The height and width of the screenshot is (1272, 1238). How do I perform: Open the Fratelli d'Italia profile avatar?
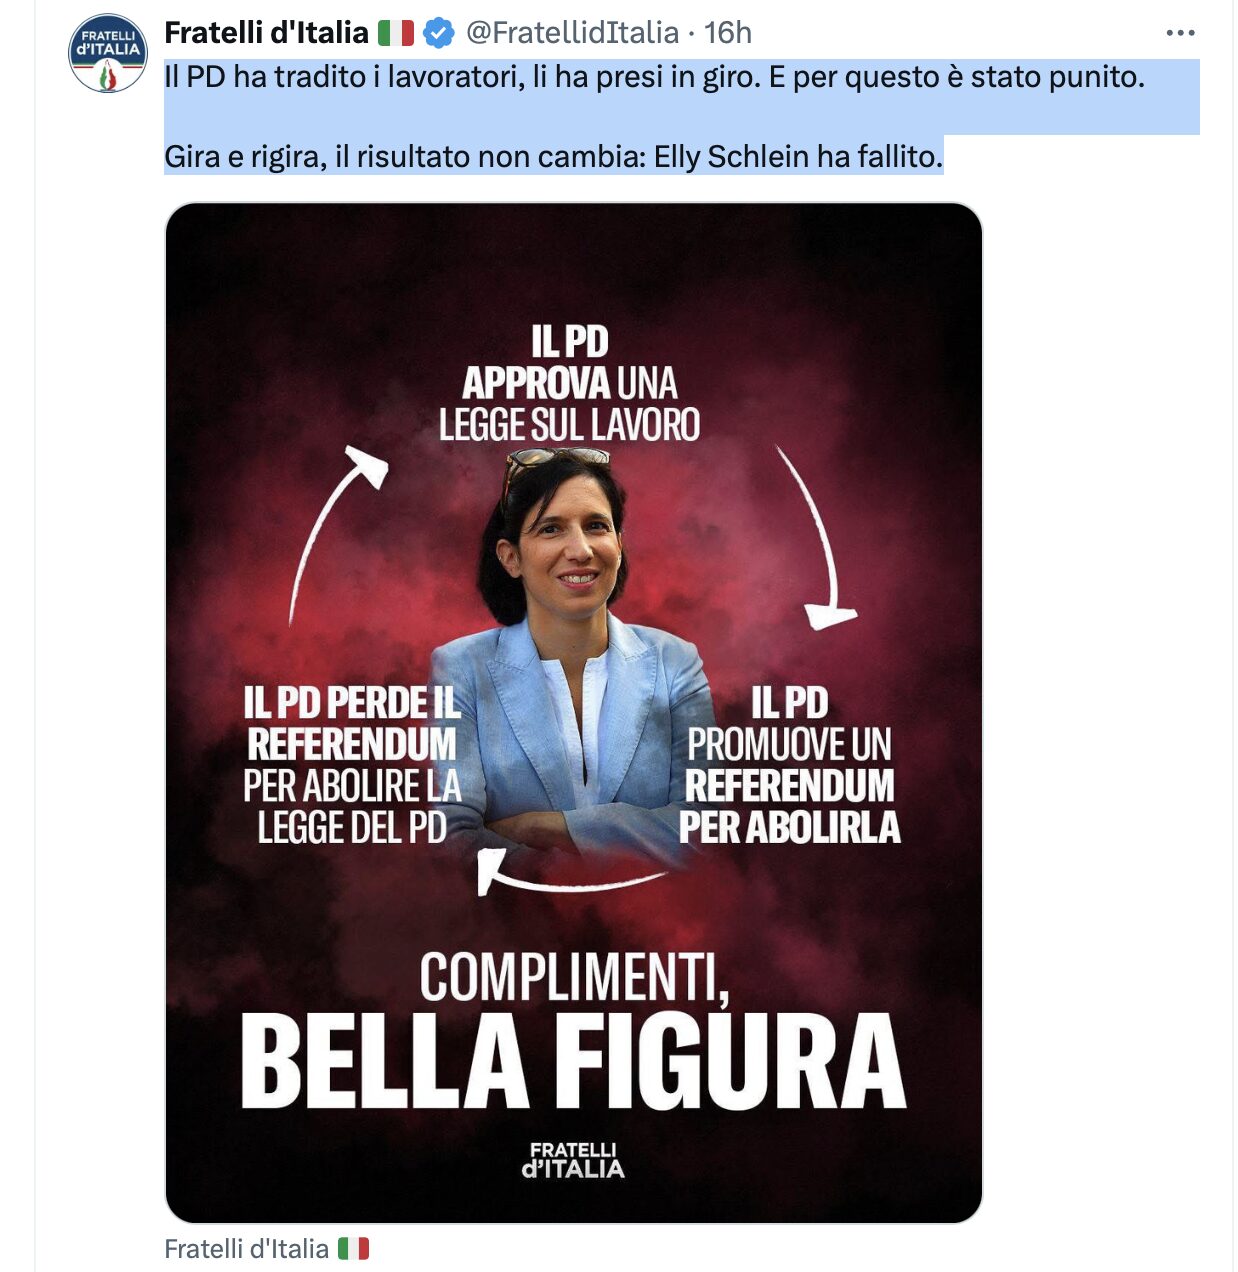[x=107, y=54]
